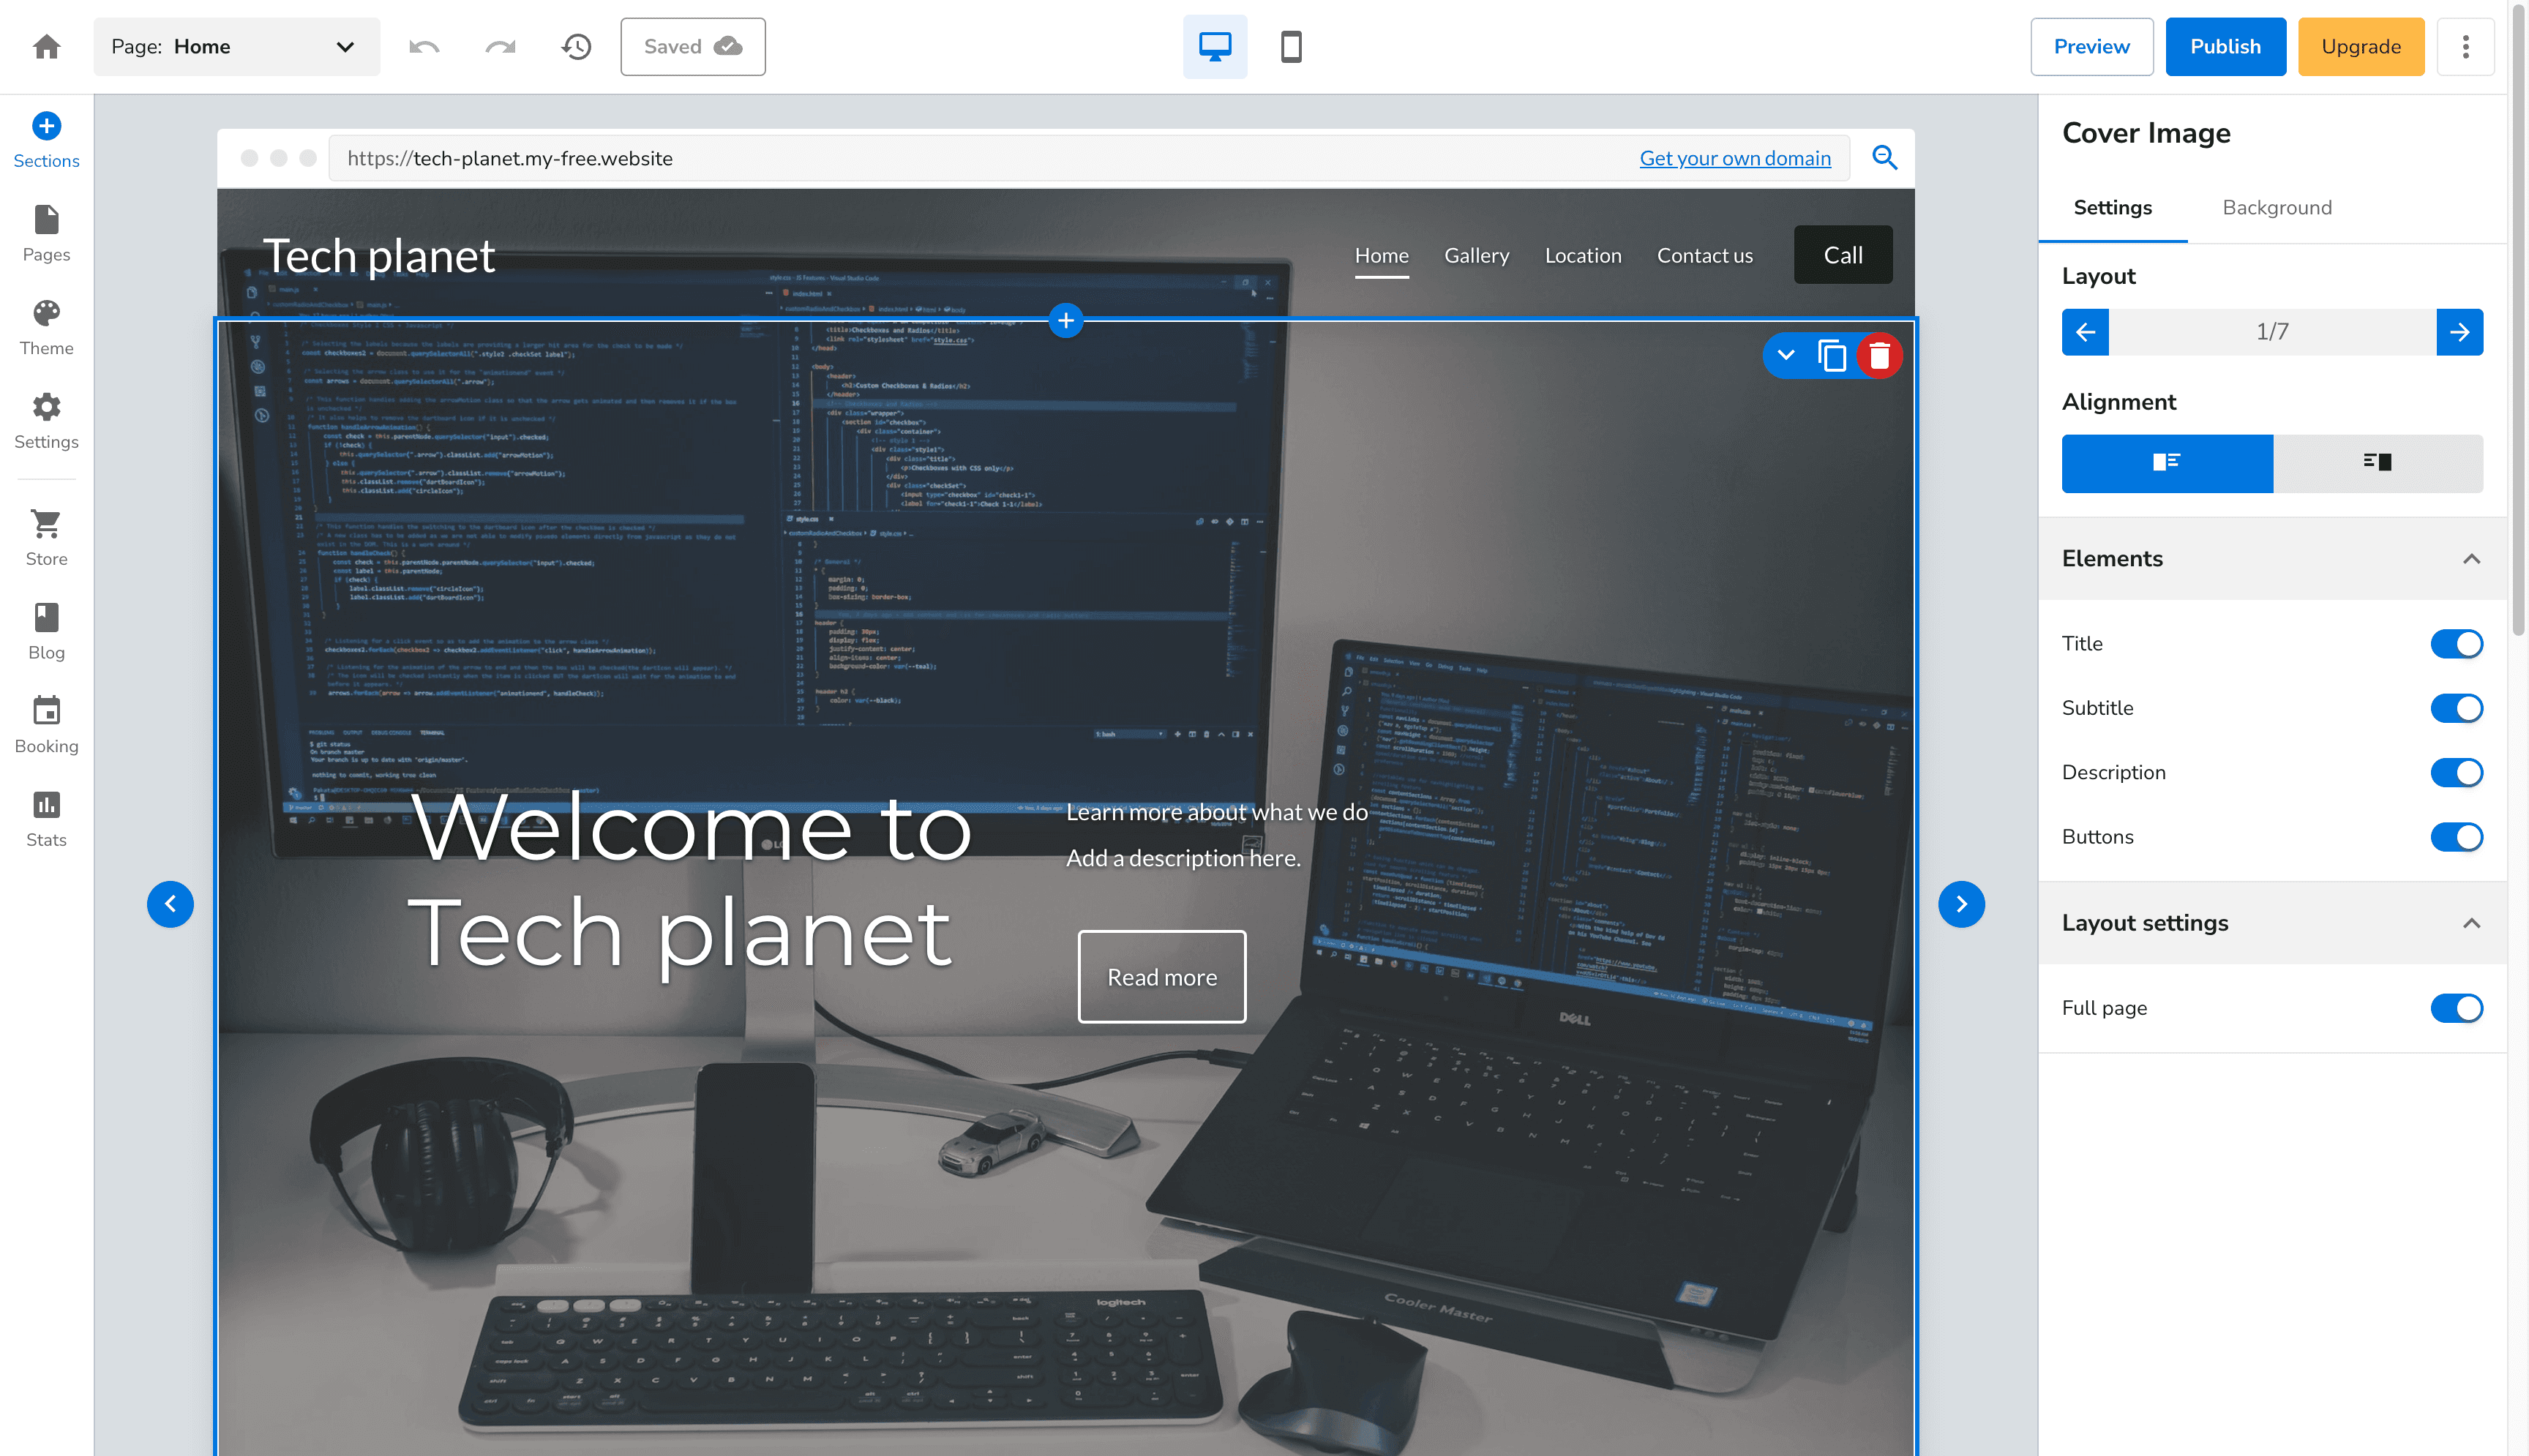Click the Upgrade button

[2360, 46]
